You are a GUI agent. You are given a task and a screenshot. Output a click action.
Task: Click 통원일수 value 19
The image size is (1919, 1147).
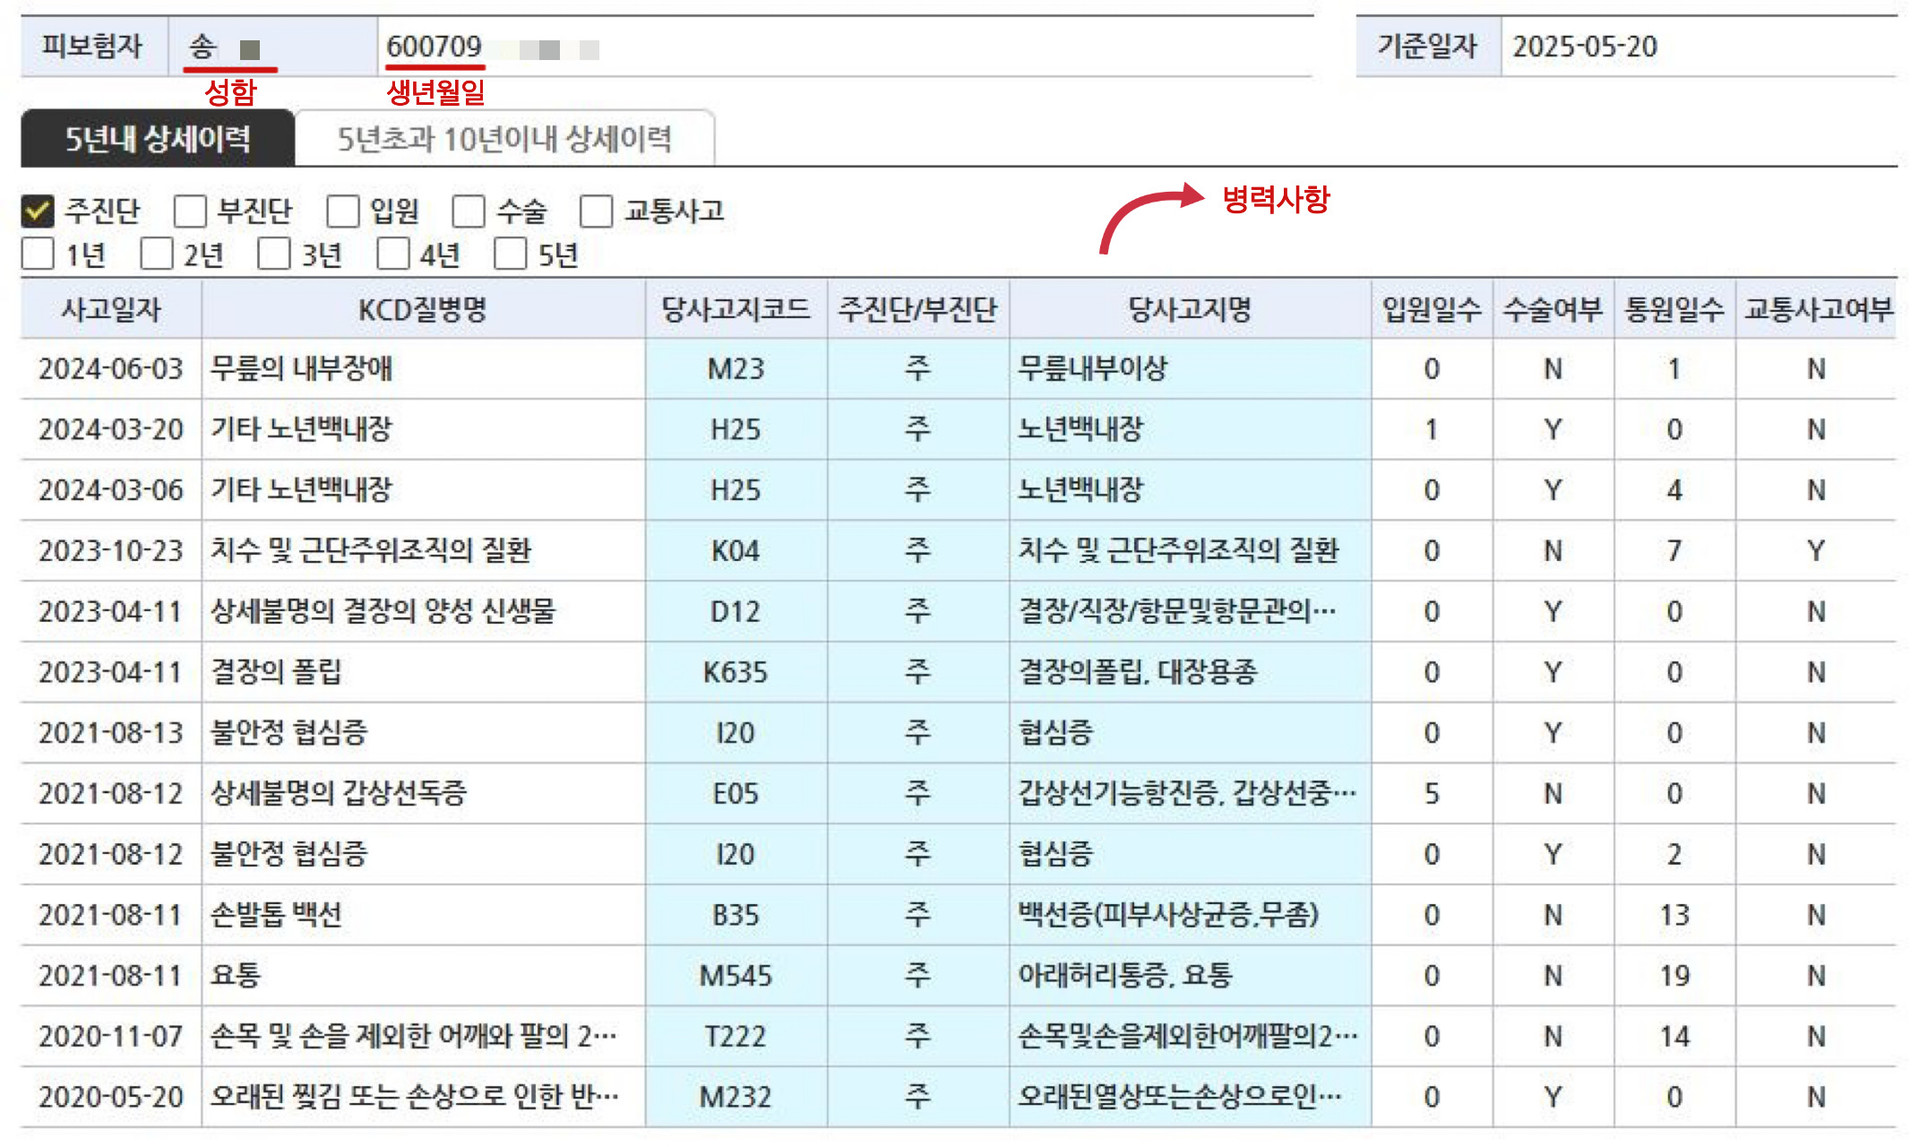coord(1675,976)
